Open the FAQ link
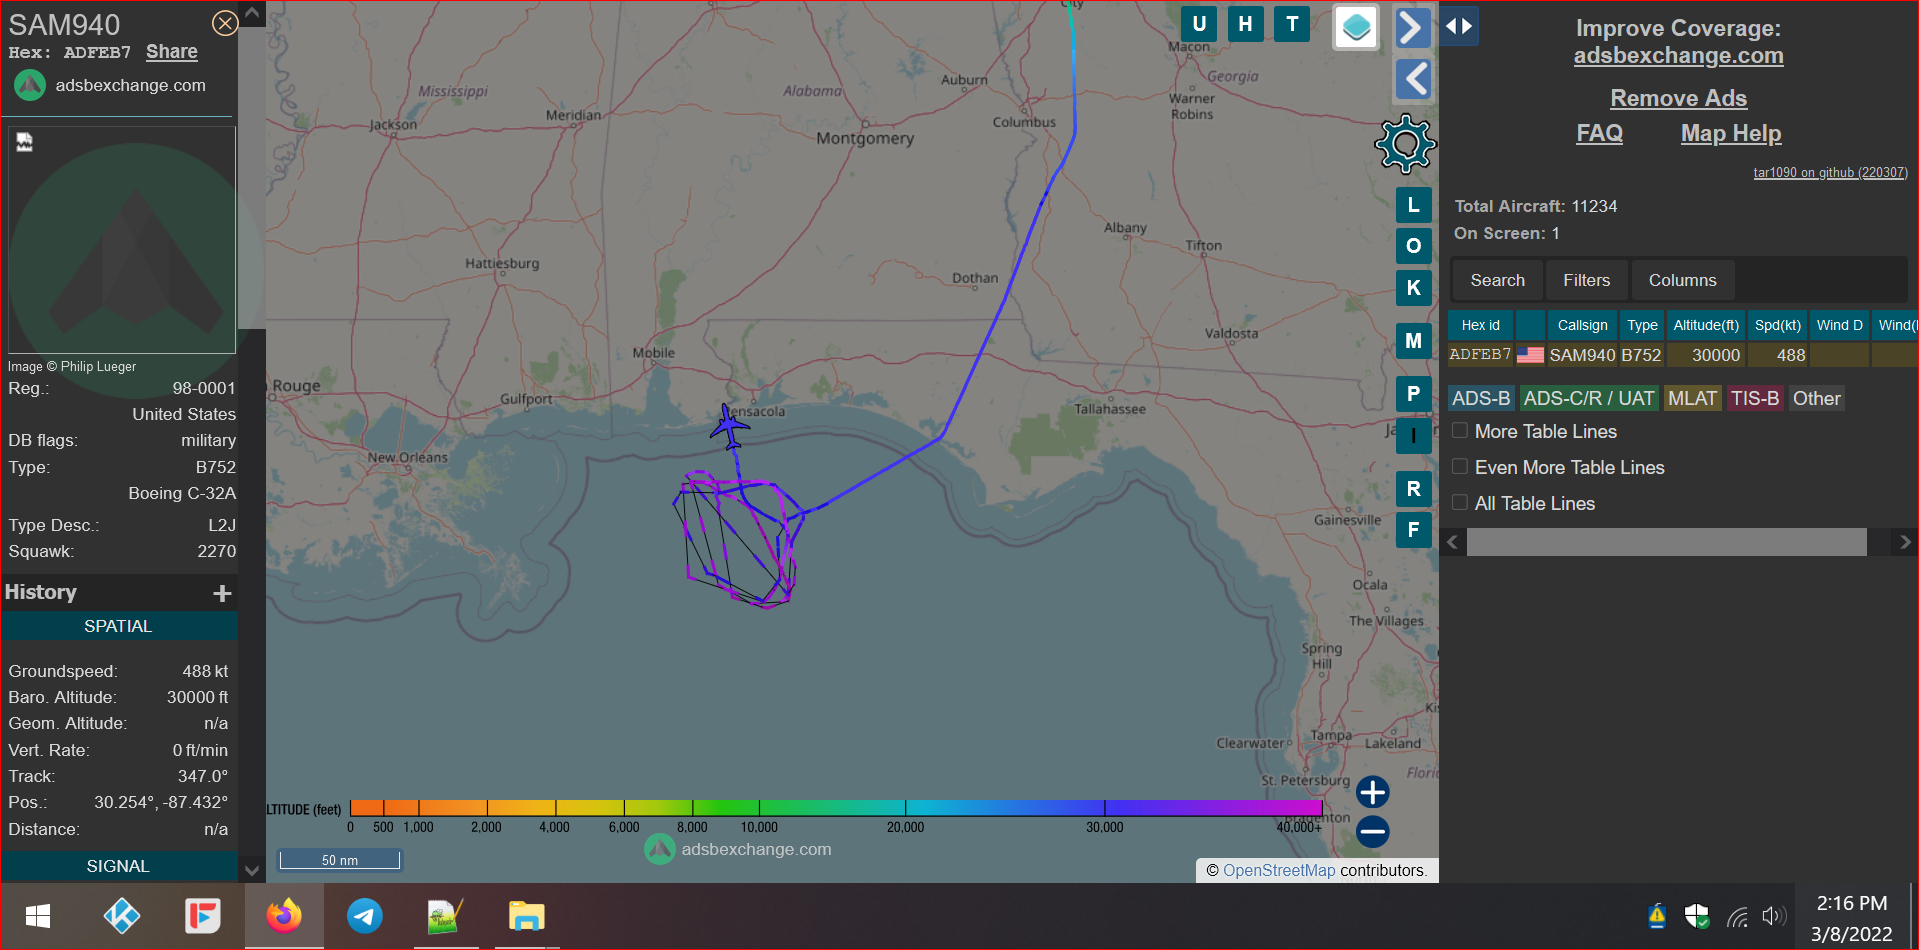This screenshot has height=950, width=1919. (1599, 133)
